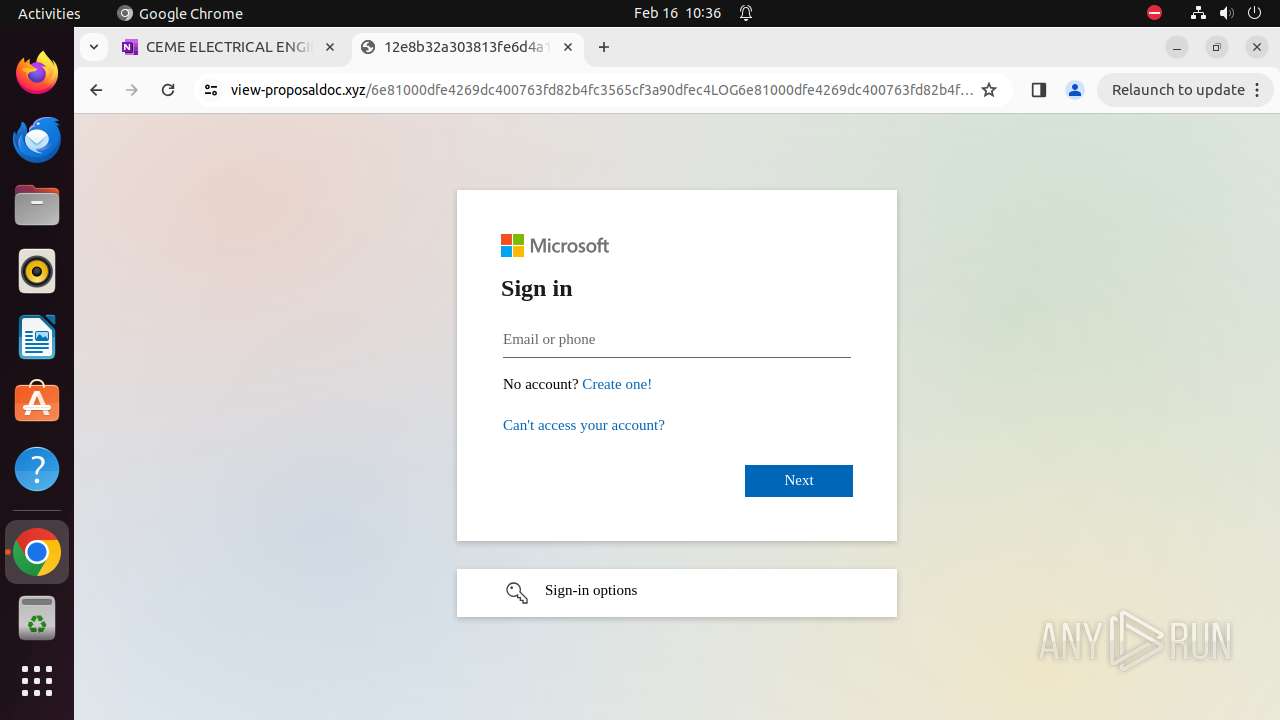Click the red do-not-disturb indicator icon

[x=1154, y=13]
